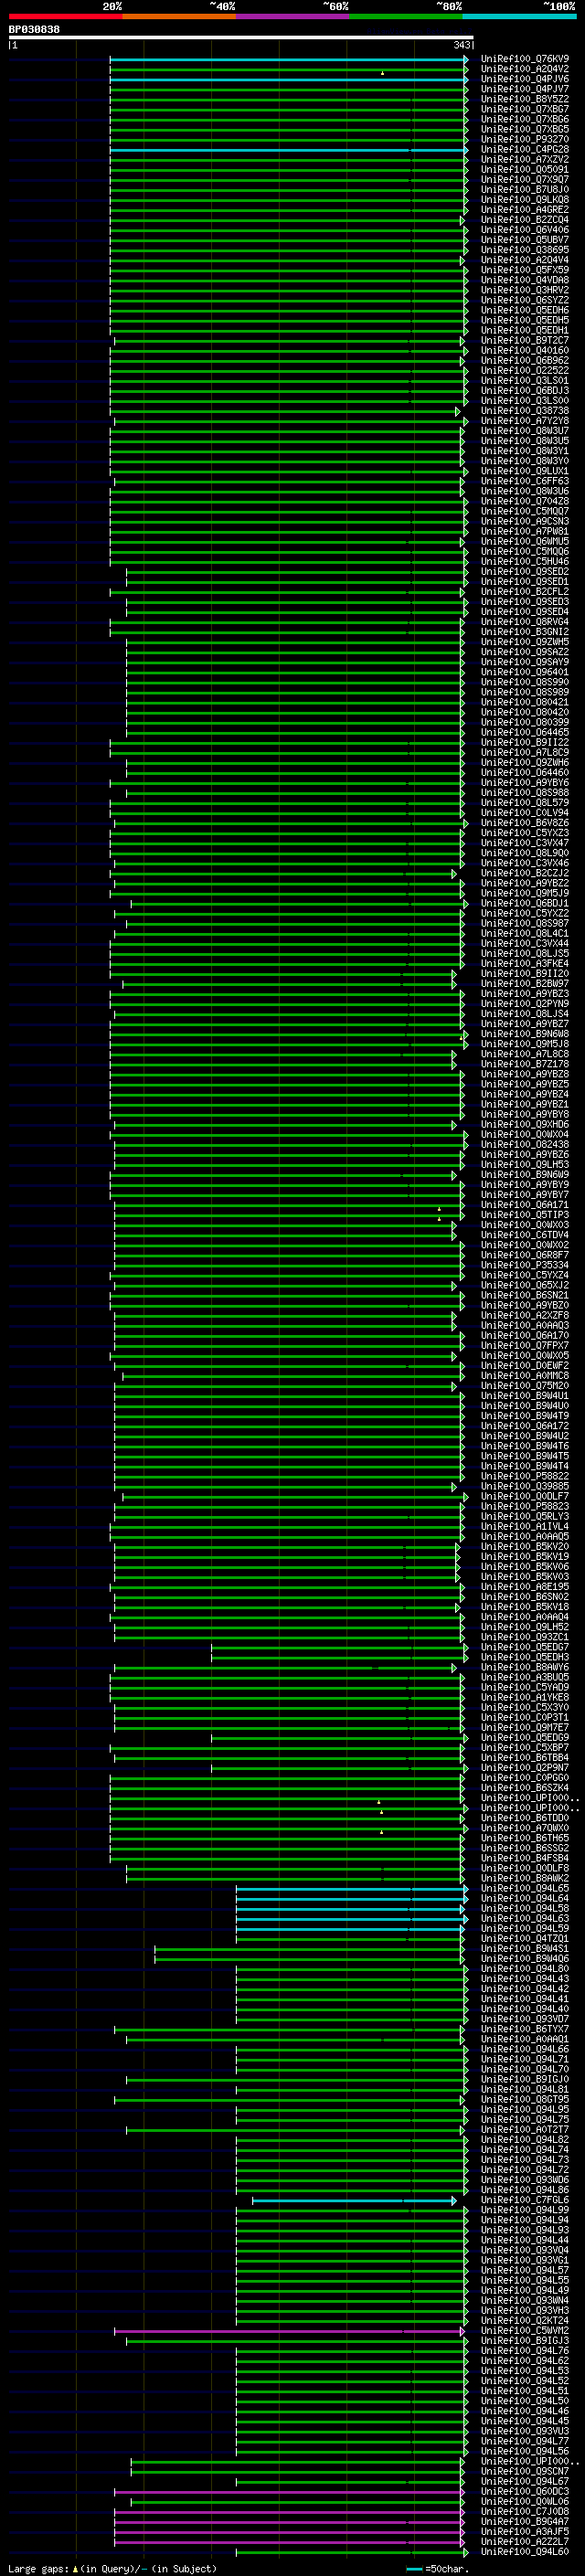585x2576 pixels.
Task: Select the UniRef100_Q94L66 label
Action: 525,2050
